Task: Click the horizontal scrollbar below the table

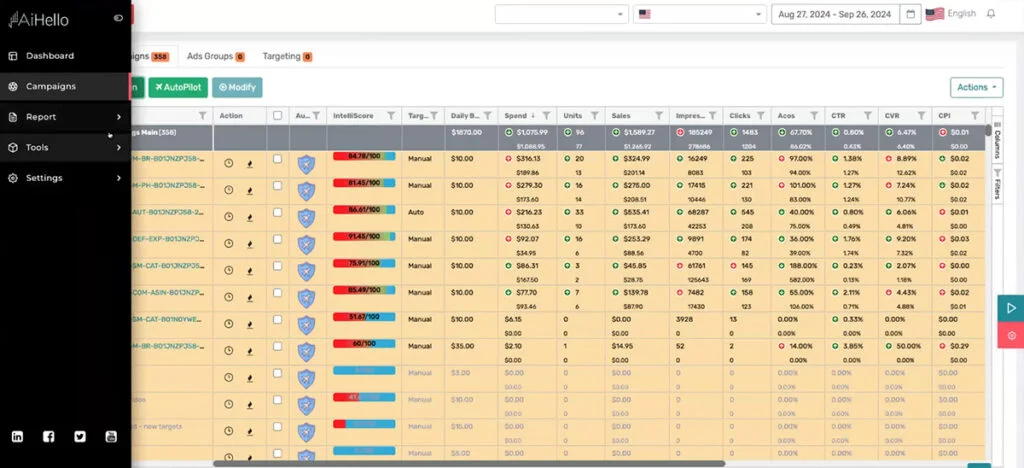Action: 470,463
